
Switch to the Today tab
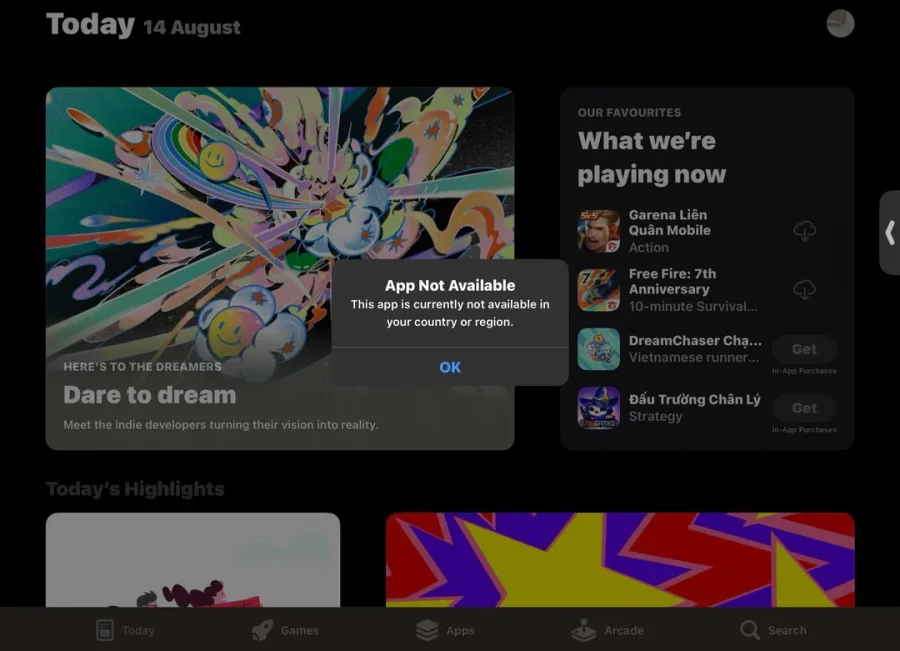(126, 630)
